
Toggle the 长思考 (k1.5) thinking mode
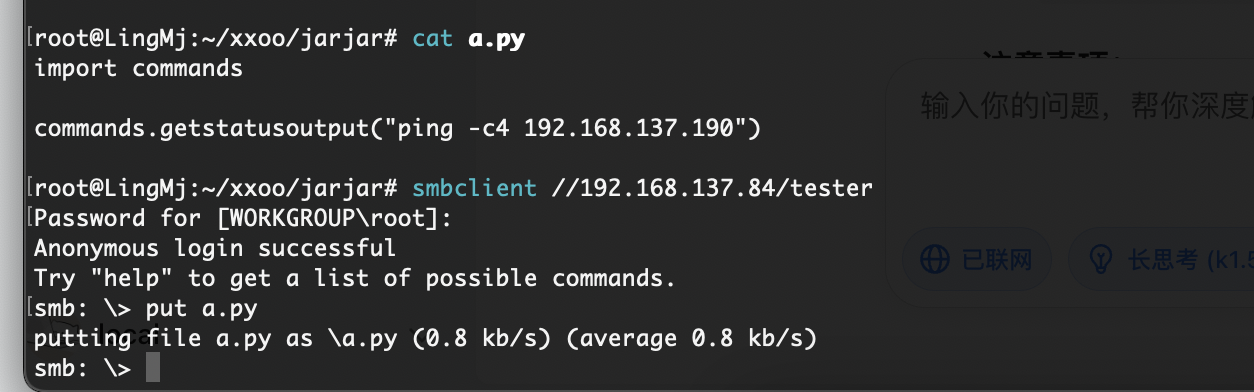pos(1163,260)
